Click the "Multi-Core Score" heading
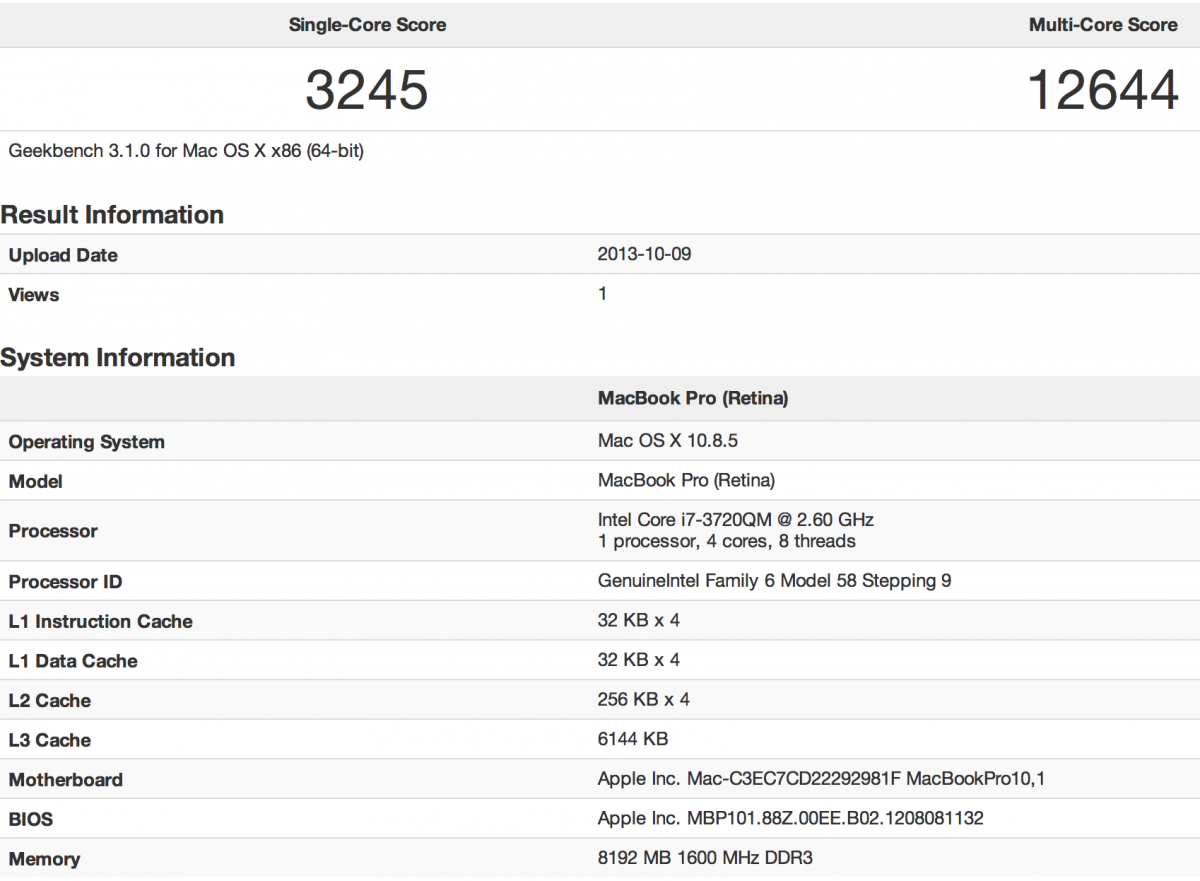Viewport: 1200px width, 881px height. coord(1103,25)
